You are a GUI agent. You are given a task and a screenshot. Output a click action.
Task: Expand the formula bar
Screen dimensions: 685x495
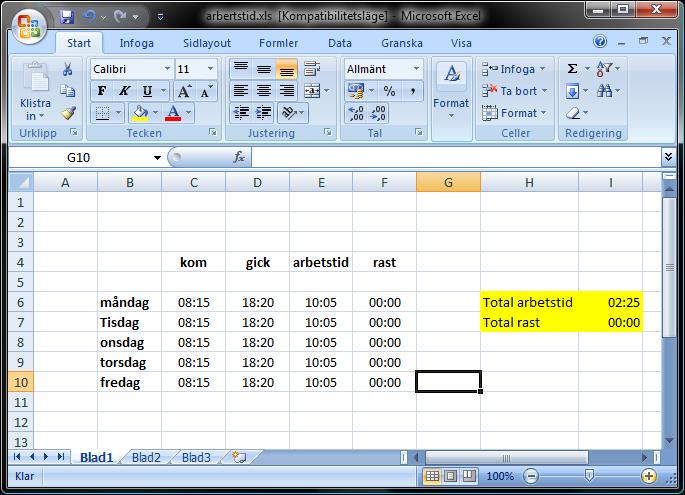tap(668, 157)
